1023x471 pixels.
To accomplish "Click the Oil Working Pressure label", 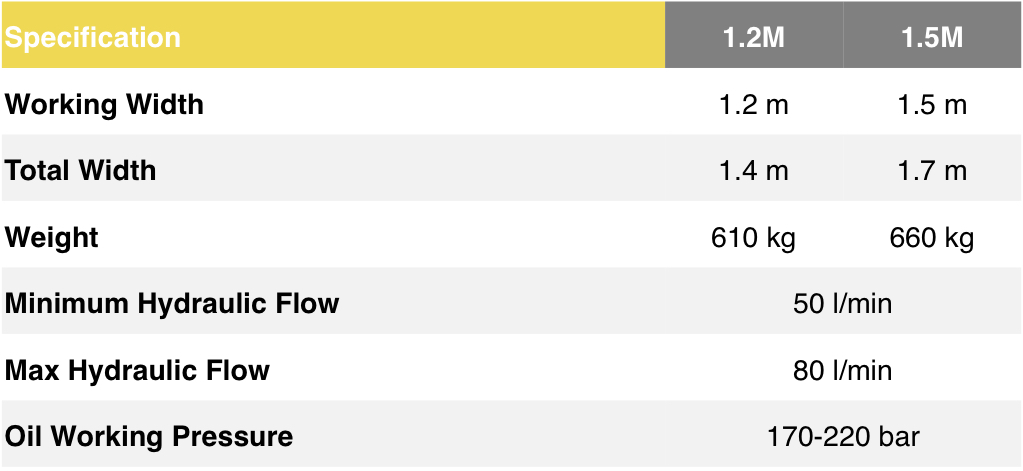I will [149, 437].
